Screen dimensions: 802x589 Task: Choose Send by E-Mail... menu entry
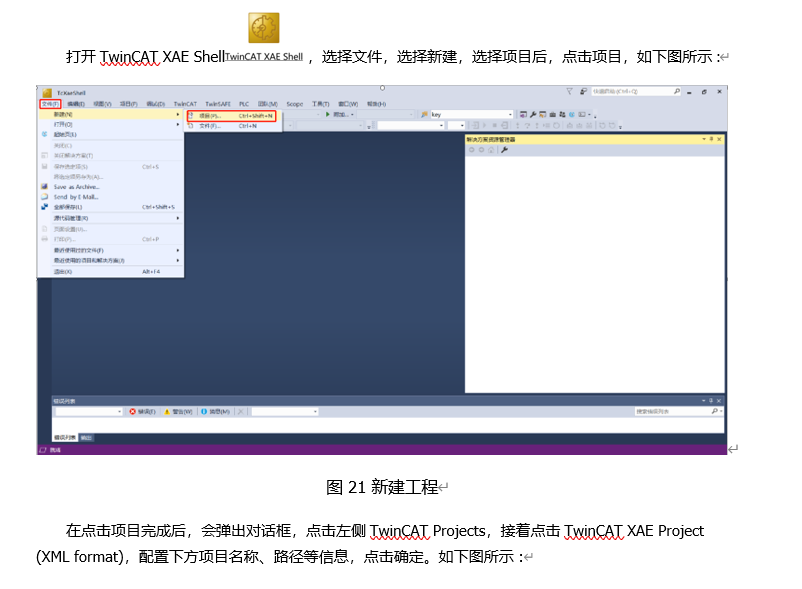pyautogui.click(x=111, y=197)
